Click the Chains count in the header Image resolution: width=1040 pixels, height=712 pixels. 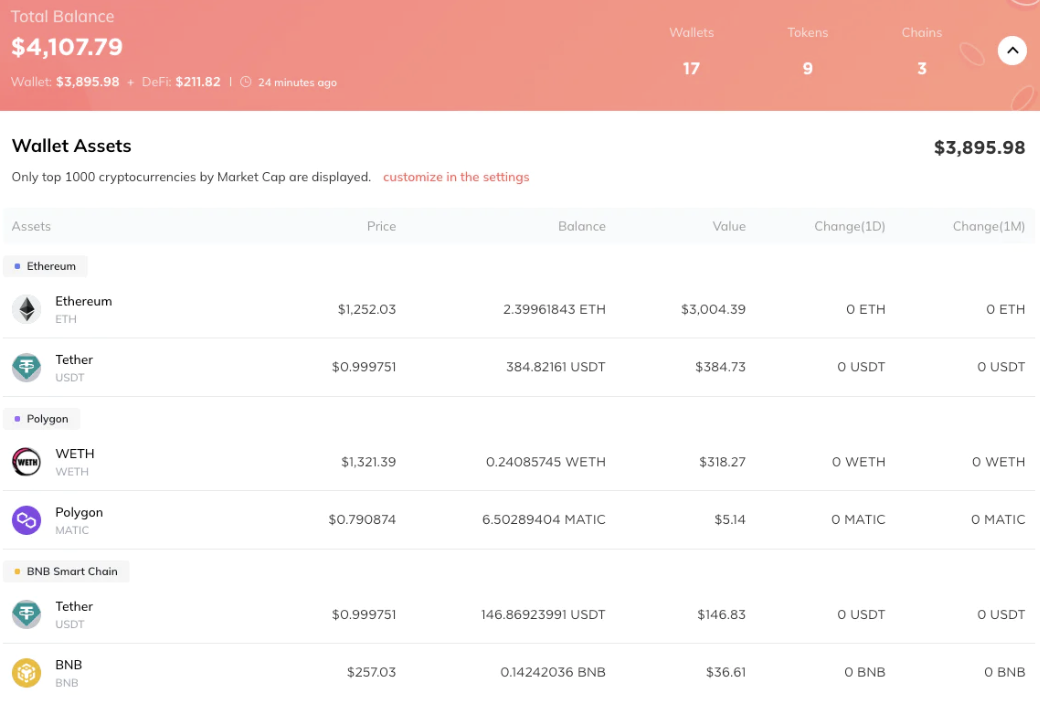point(921,68)
